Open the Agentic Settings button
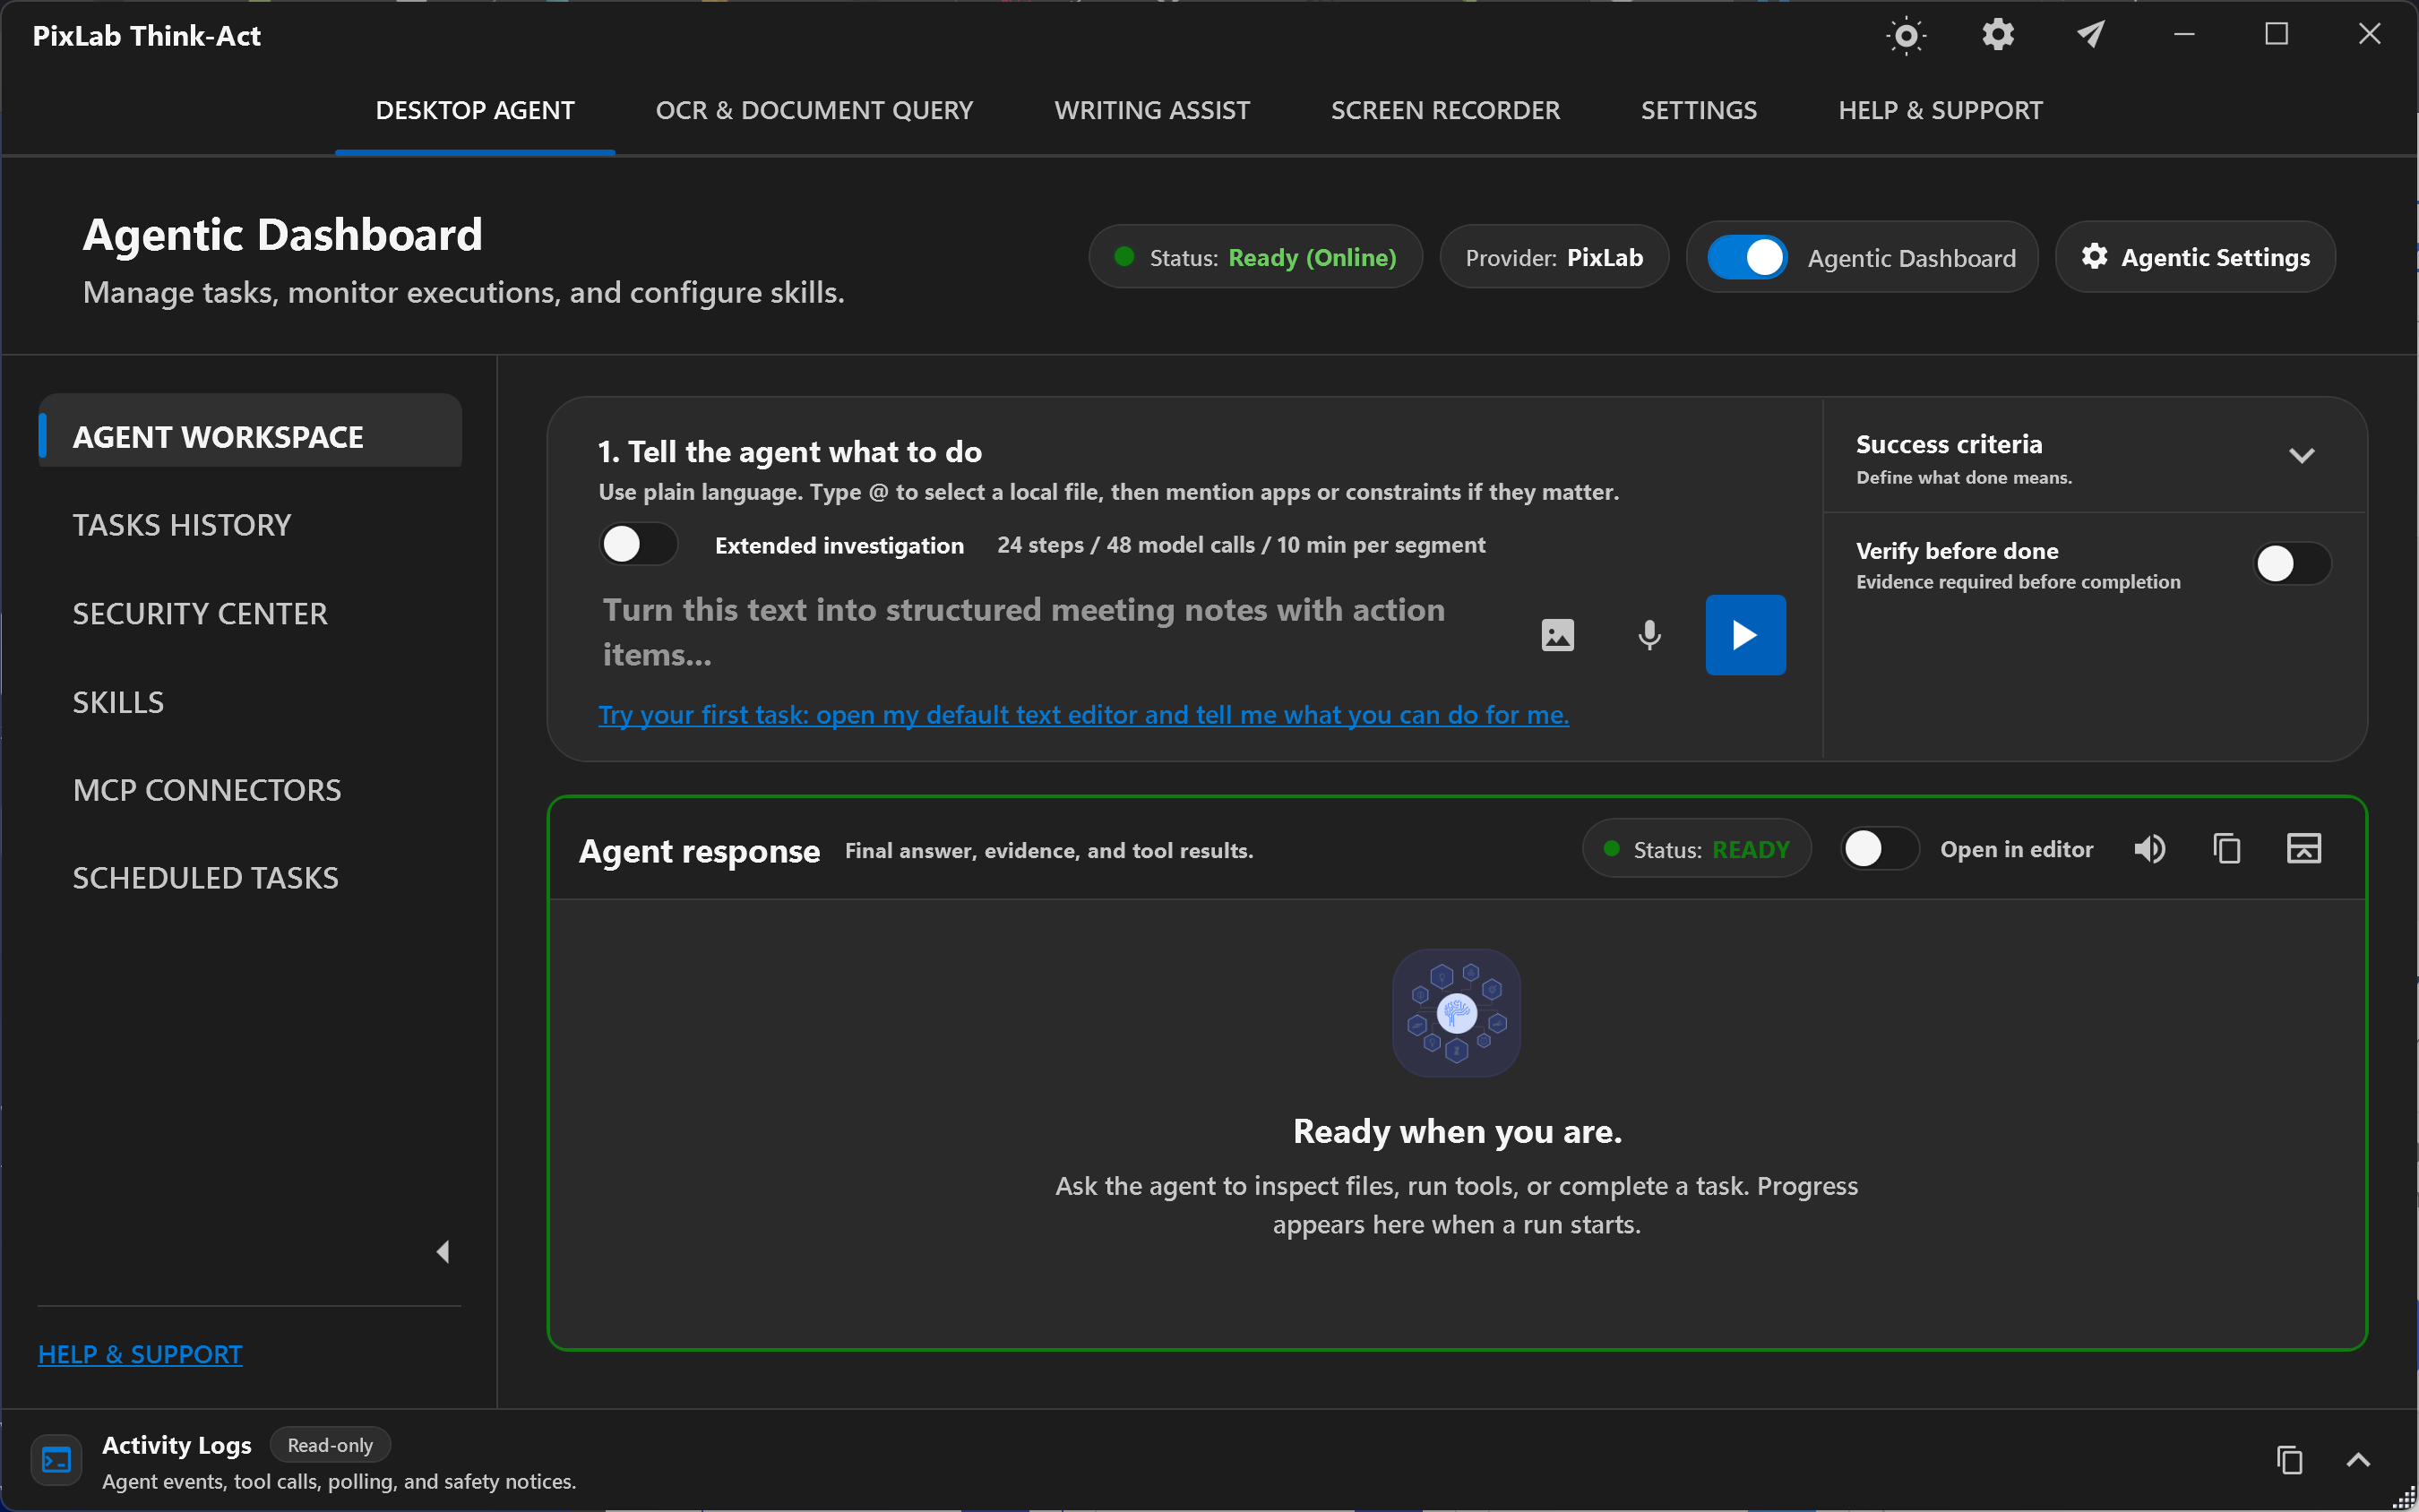This screenshot has height=1512, width=2419. (x=2195, y=257)
